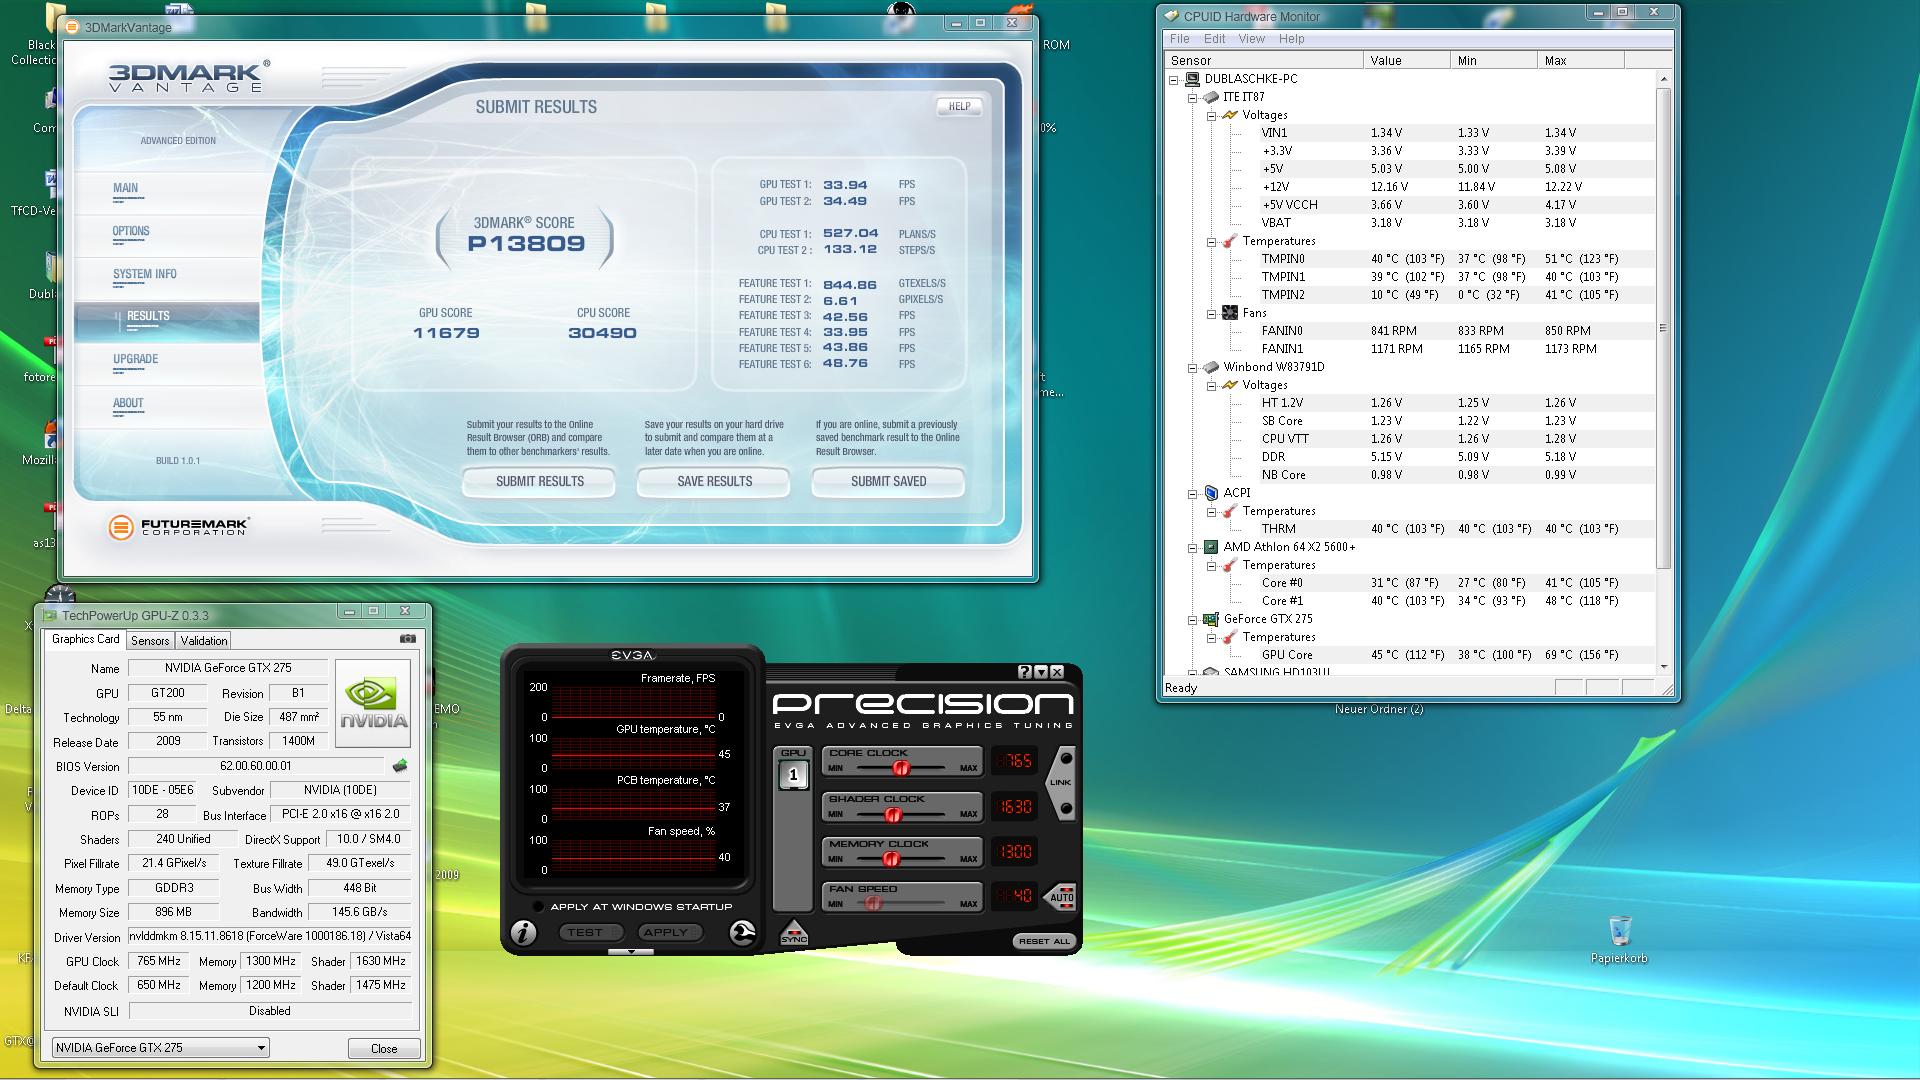Image resolution: width=1920 pixels, height=1080 pixels.
Task: Select GPU 1 button in Precision
Action: pyautogui.click(x=793, y=774)
